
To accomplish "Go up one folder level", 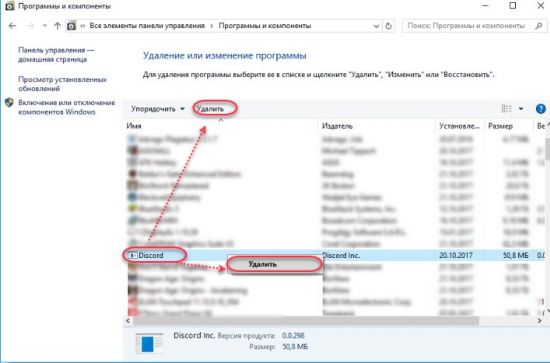I will point(58,26).
